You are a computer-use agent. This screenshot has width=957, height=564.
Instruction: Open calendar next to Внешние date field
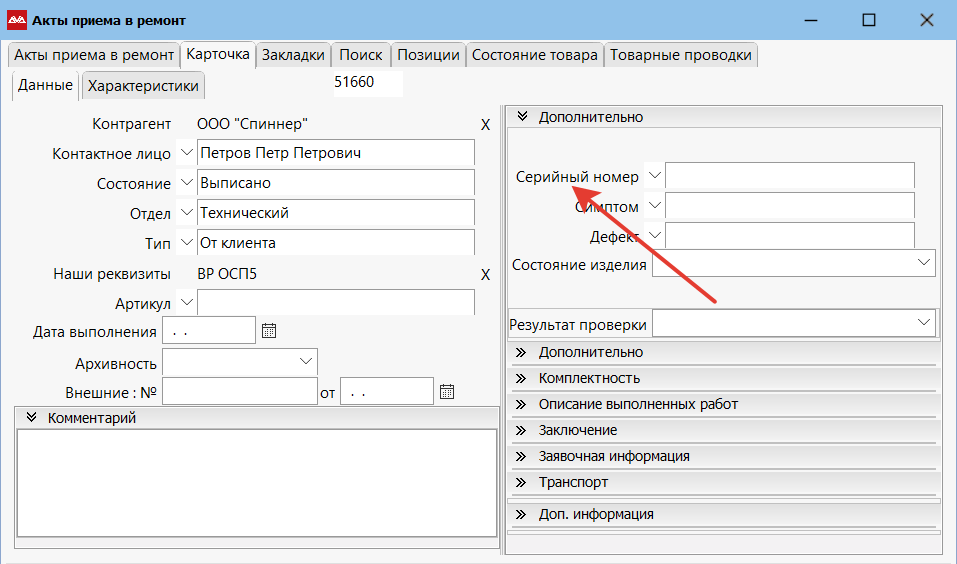coord(447,392)
